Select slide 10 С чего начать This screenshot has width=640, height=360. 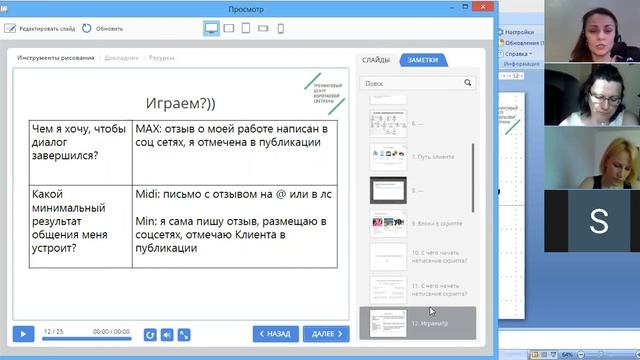point(418,257)
